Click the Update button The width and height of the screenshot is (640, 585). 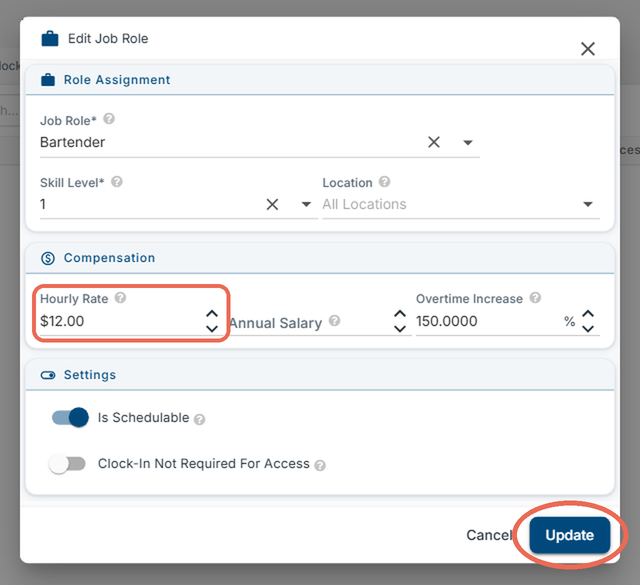tap(569, 535)
